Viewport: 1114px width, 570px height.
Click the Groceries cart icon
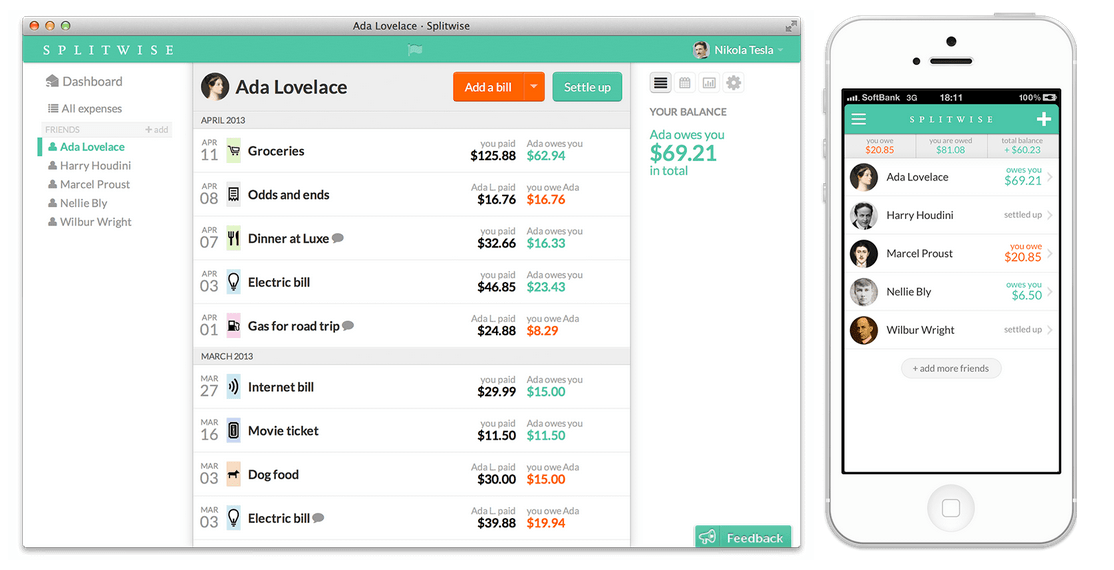point(233,151)
